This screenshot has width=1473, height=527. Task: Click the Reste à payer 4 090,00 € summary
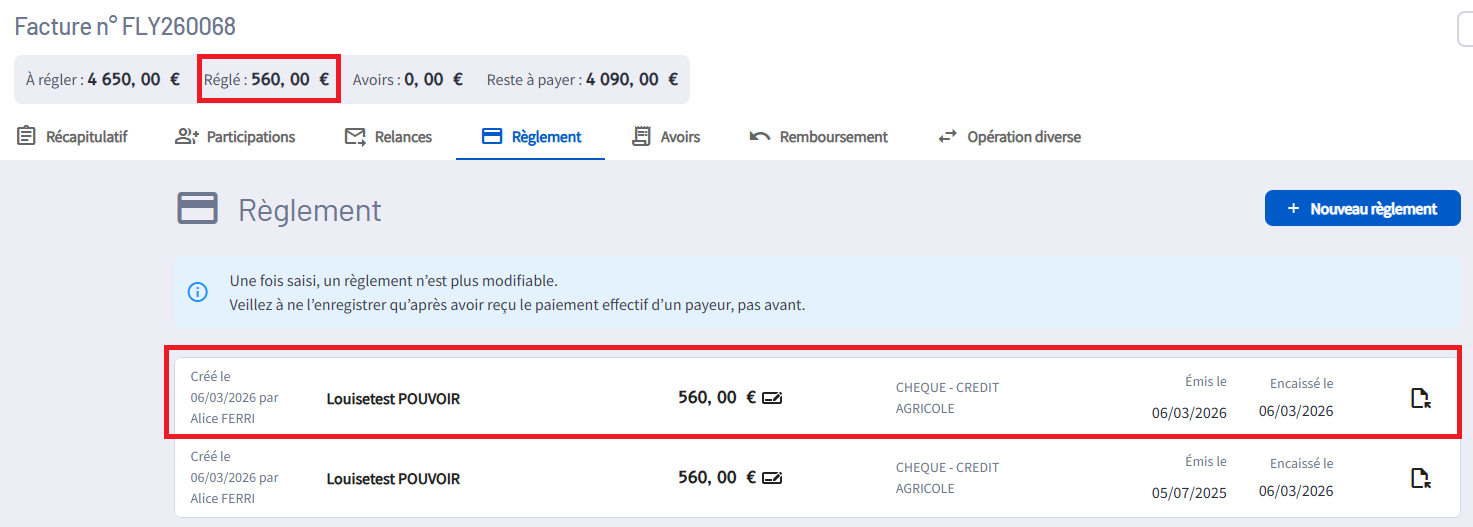(582, 79)
